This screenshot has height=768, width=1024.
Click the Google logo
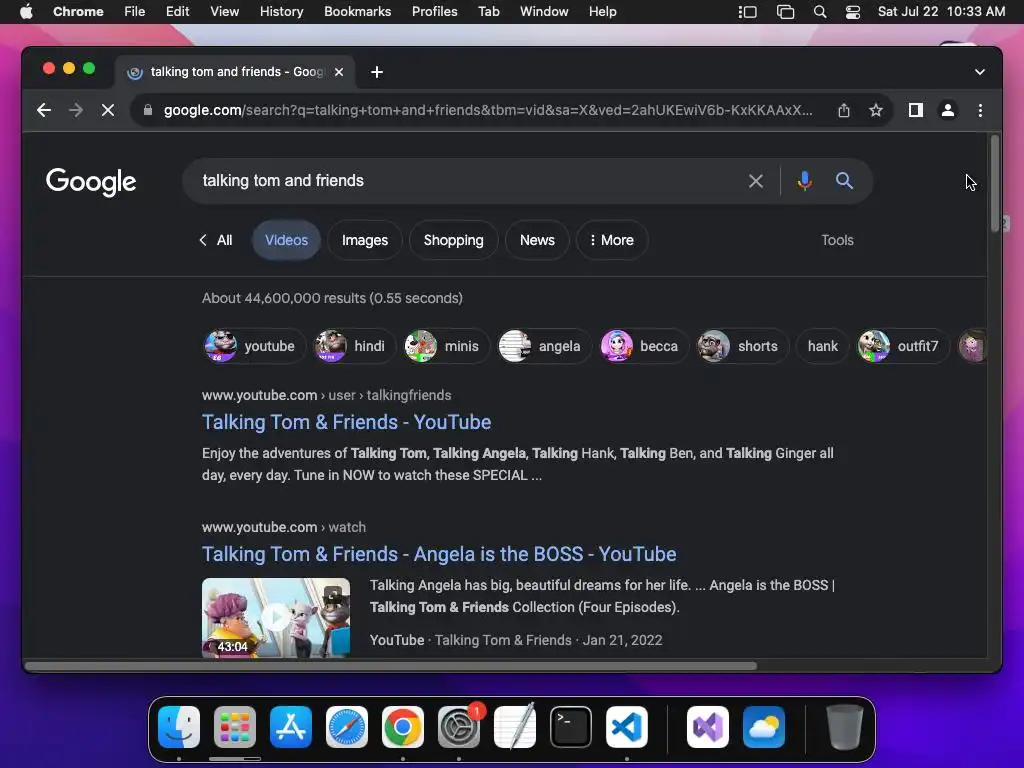[x=91, y=182]
